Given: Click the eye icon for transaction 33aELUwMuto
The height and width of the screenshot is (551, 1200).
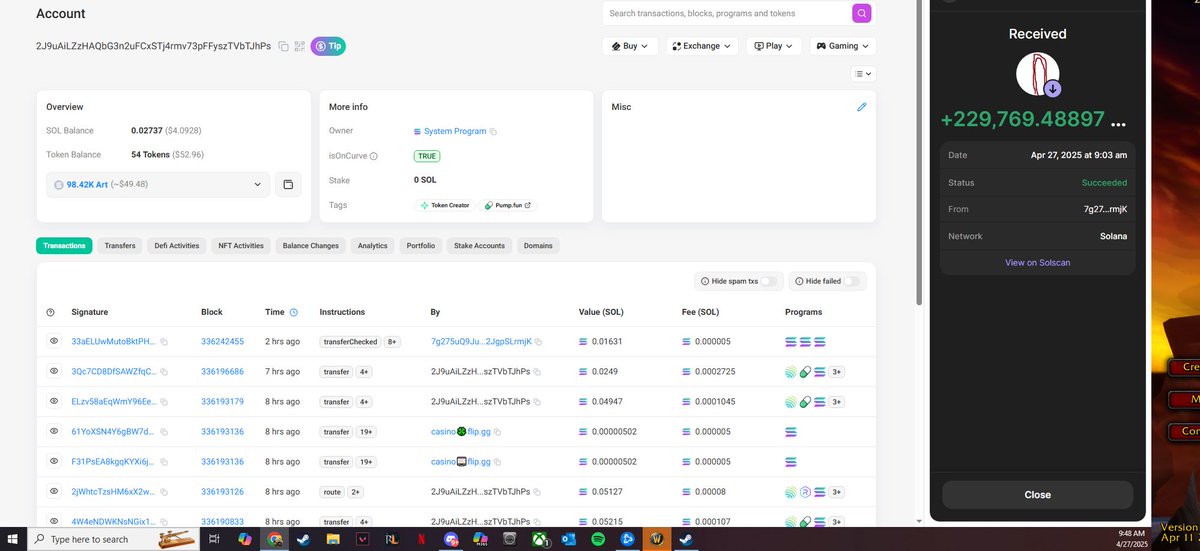Looking at the screenshot, I should (x=55, y=341).
